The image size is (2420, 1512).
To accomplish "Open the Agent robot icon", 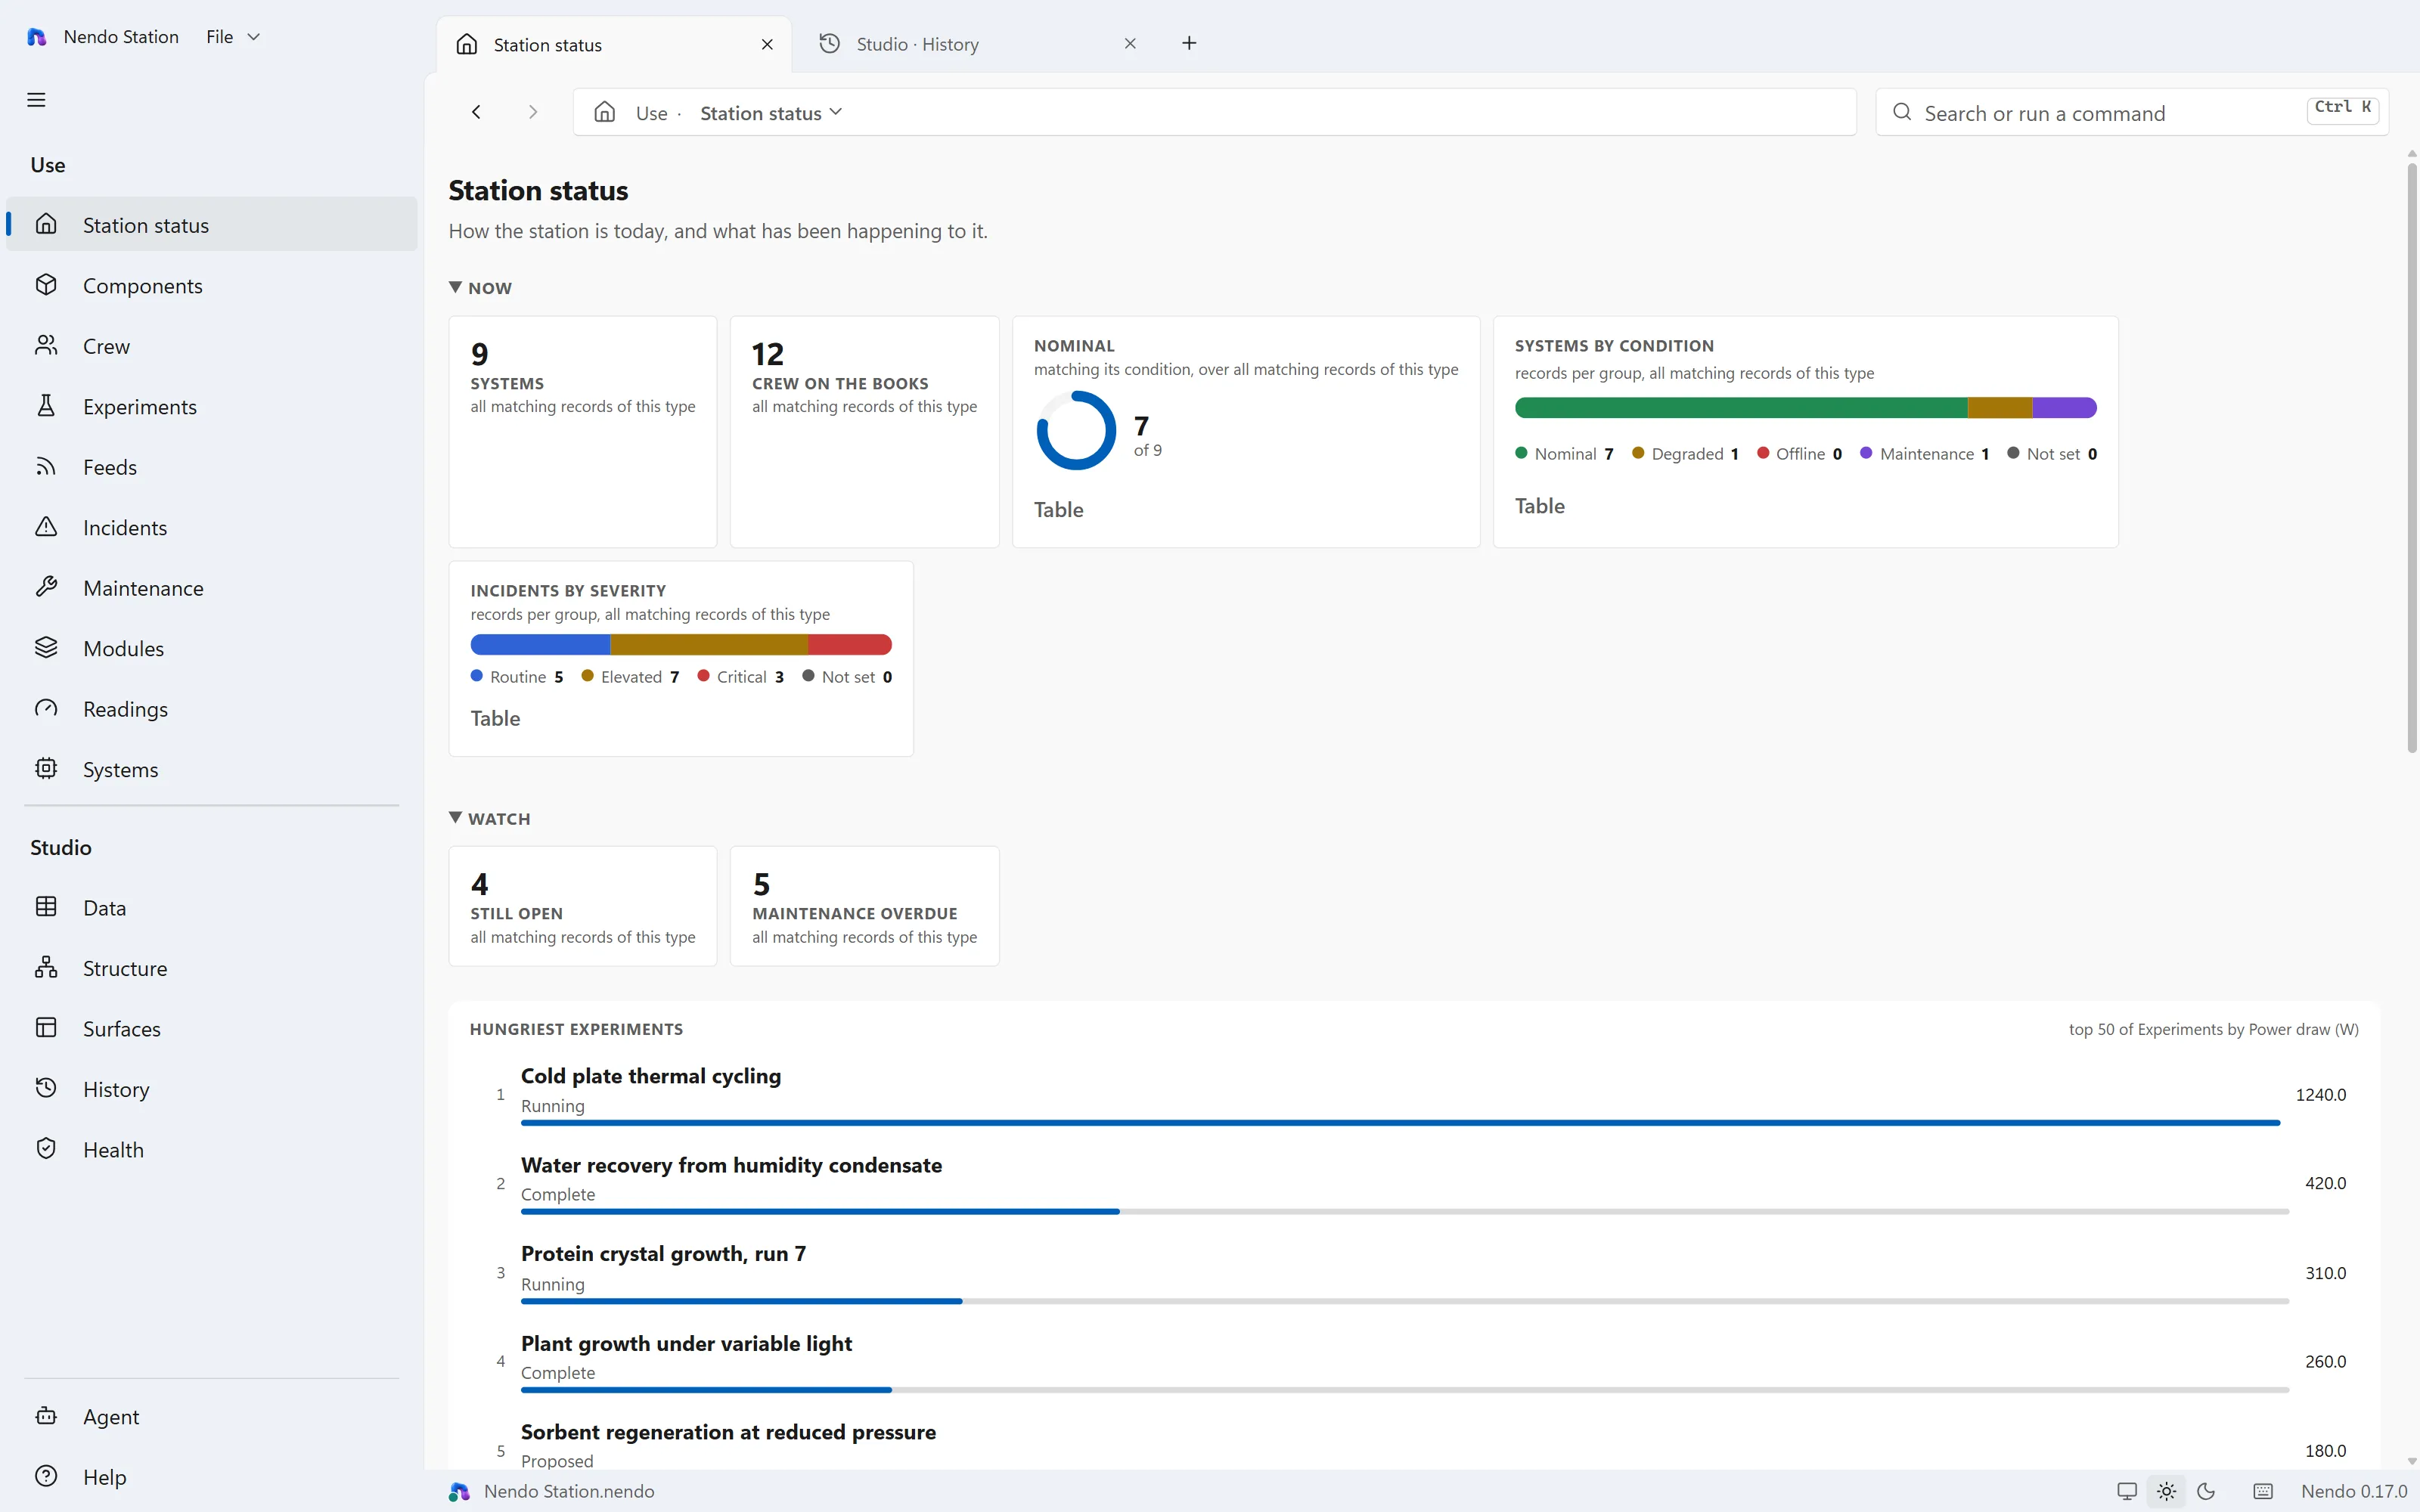I will click(x=46, y=1416).
